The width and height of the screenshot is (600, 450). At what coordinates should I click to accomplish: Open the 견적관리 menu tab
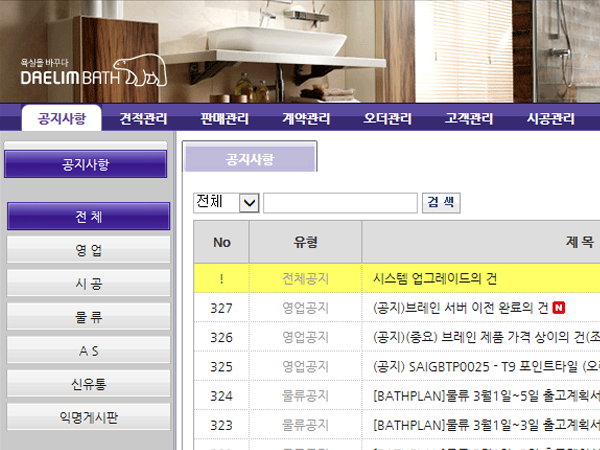click(x=143, y=118)
